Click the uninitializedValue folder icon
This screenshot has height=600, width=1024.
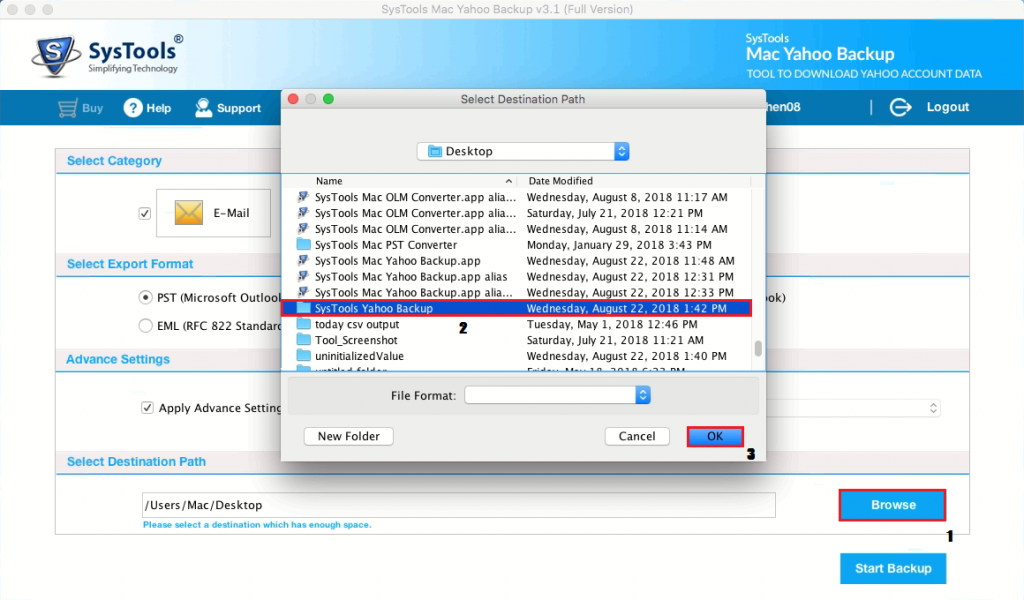303,356
